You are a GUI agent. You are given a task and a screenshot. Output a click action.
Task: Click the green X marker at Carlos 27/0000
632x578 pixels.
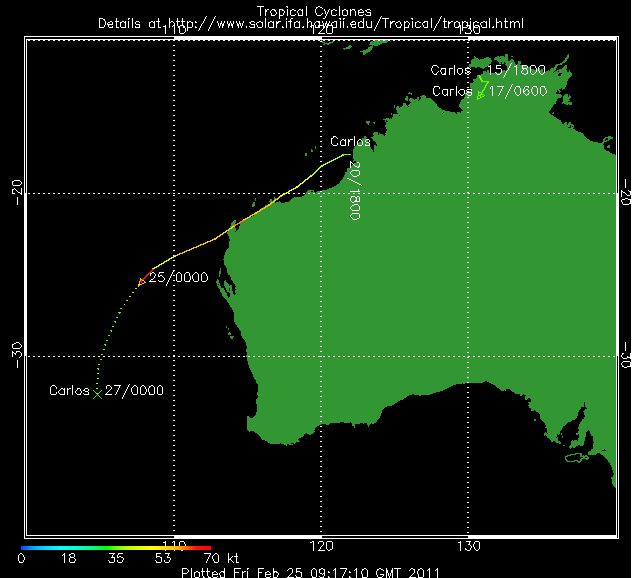pos(97,393)
